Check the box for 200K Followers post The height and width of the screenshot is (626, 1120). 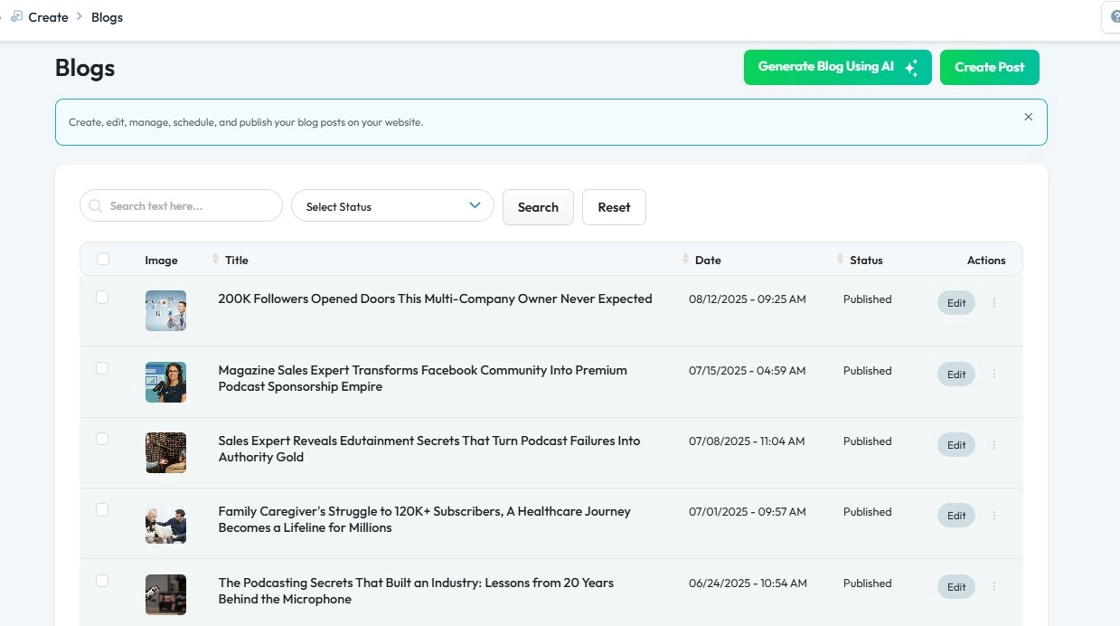pos(102,297)
